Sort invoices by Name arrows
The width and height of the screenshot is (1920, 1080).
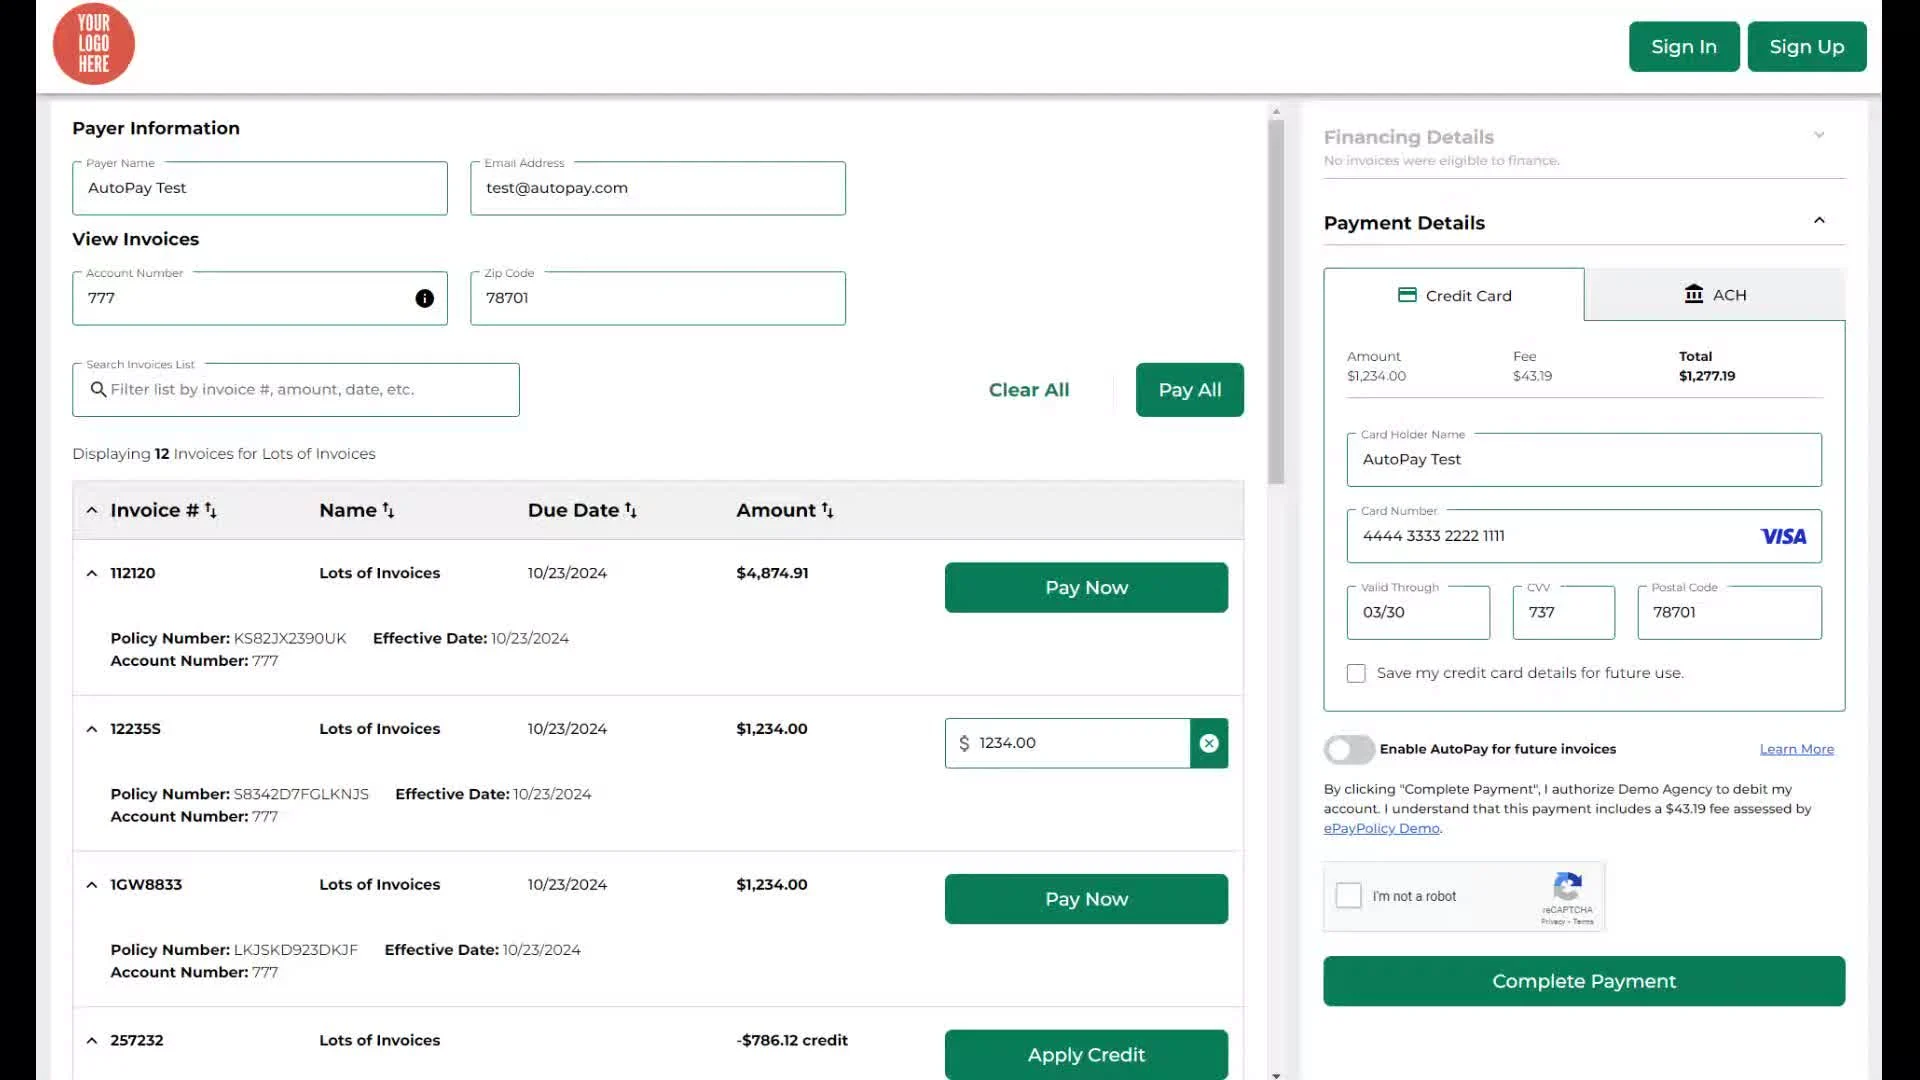[x=388, y=510]
